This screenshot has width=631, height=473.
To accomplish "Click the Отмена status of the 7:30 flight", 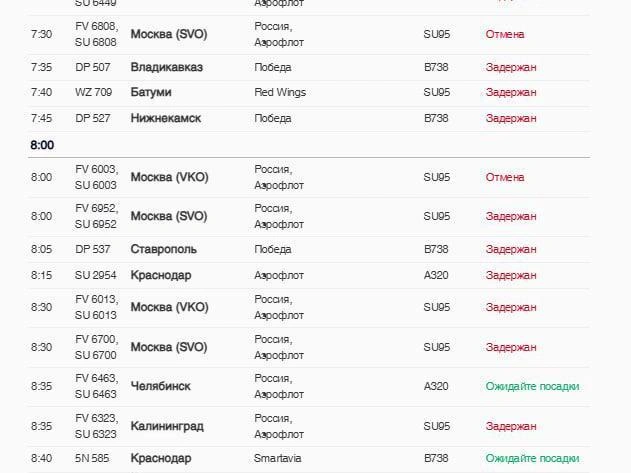I will point(505,34).
